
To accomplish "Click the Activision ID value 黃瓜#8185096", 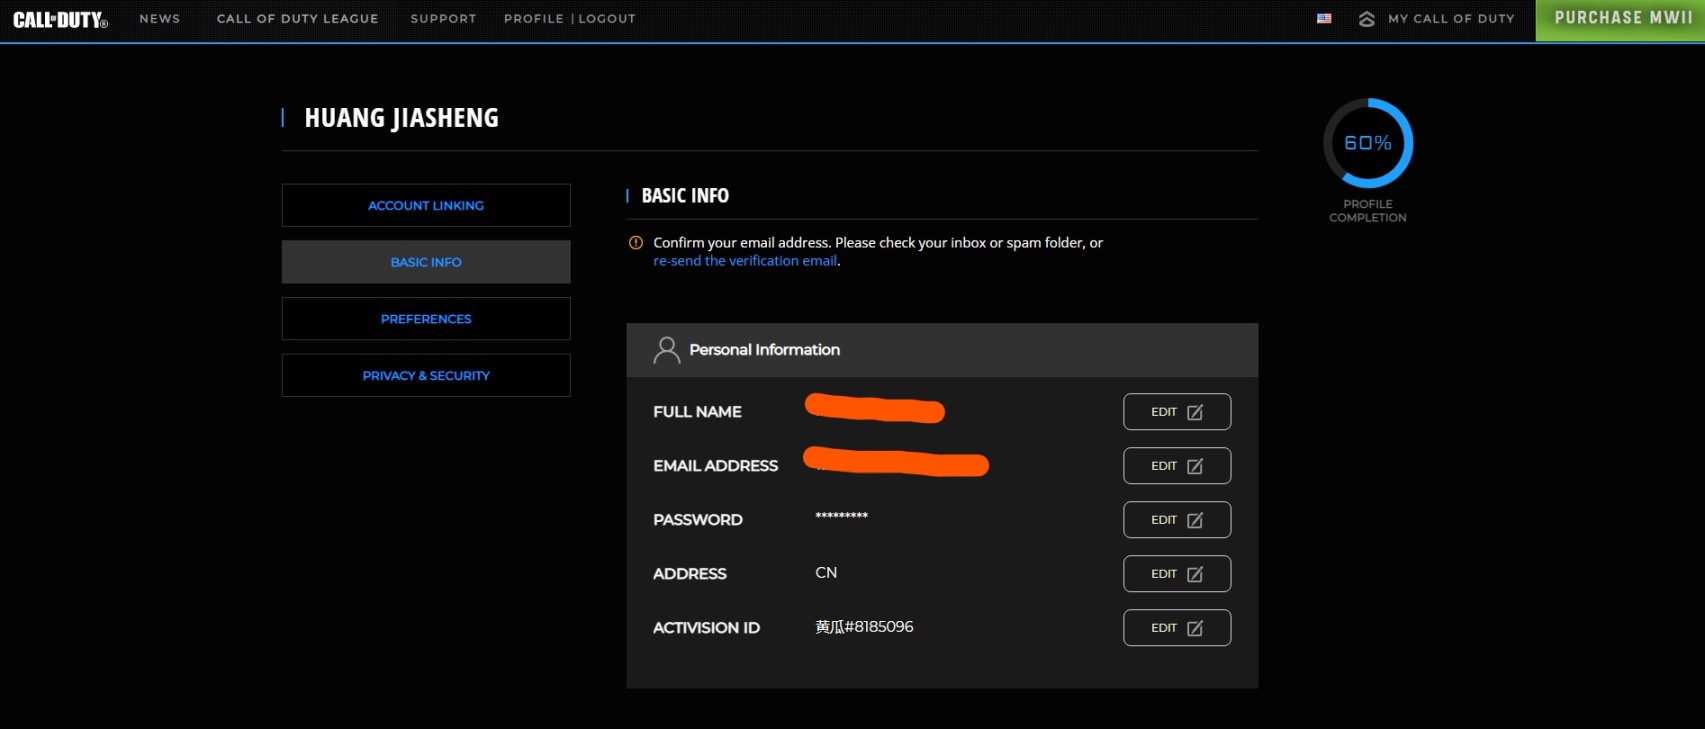I will coord(864,627).
